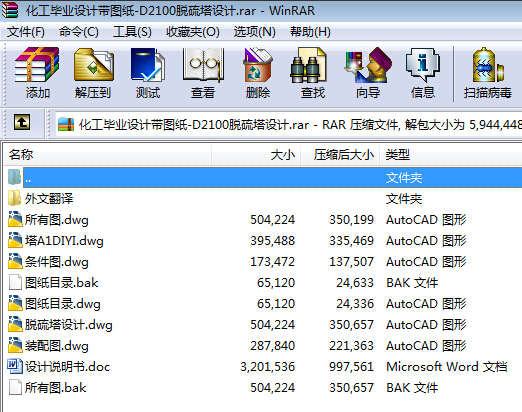Select file name 塔A1DIYI.dwg
The image size is (522, 412).
(64, 241)
